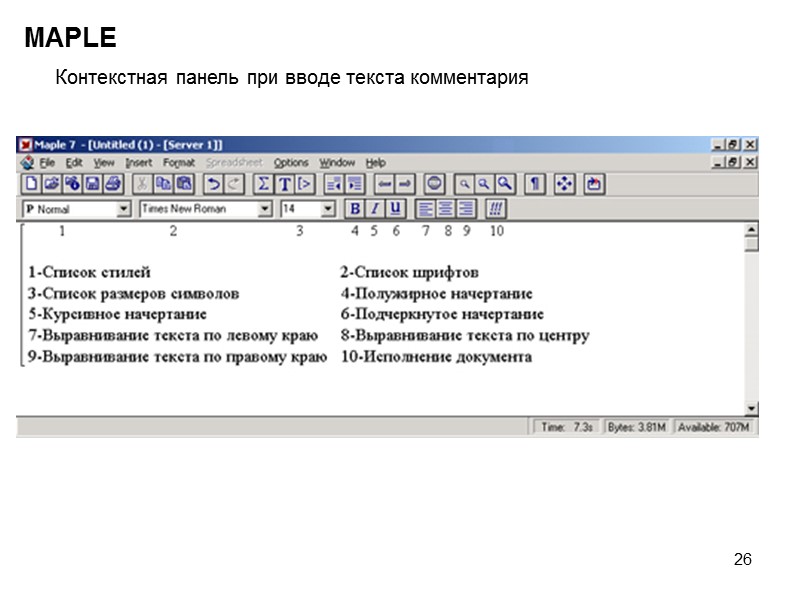
Task: Print the worksheet using the printer icon
Action: click(113, 184)
